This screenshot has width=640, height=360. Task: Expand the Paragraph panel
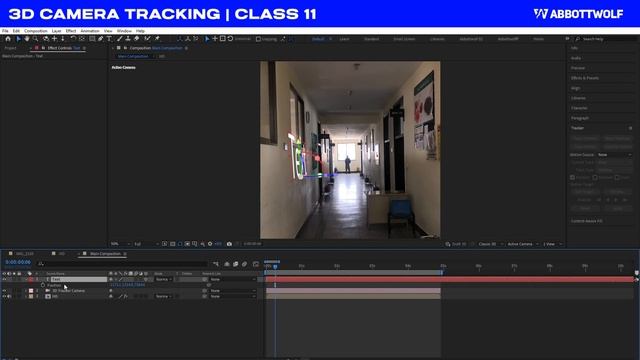(580, 118)
